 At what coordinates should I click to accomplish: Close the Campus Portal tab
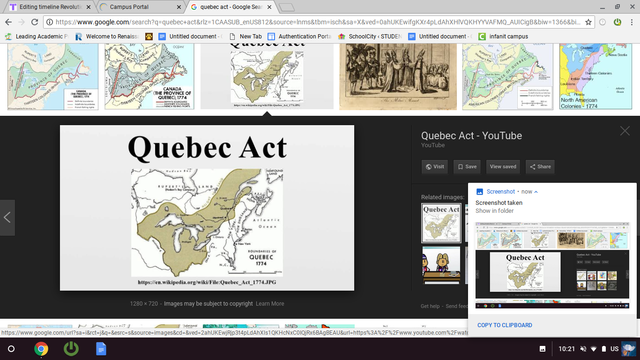179,7
